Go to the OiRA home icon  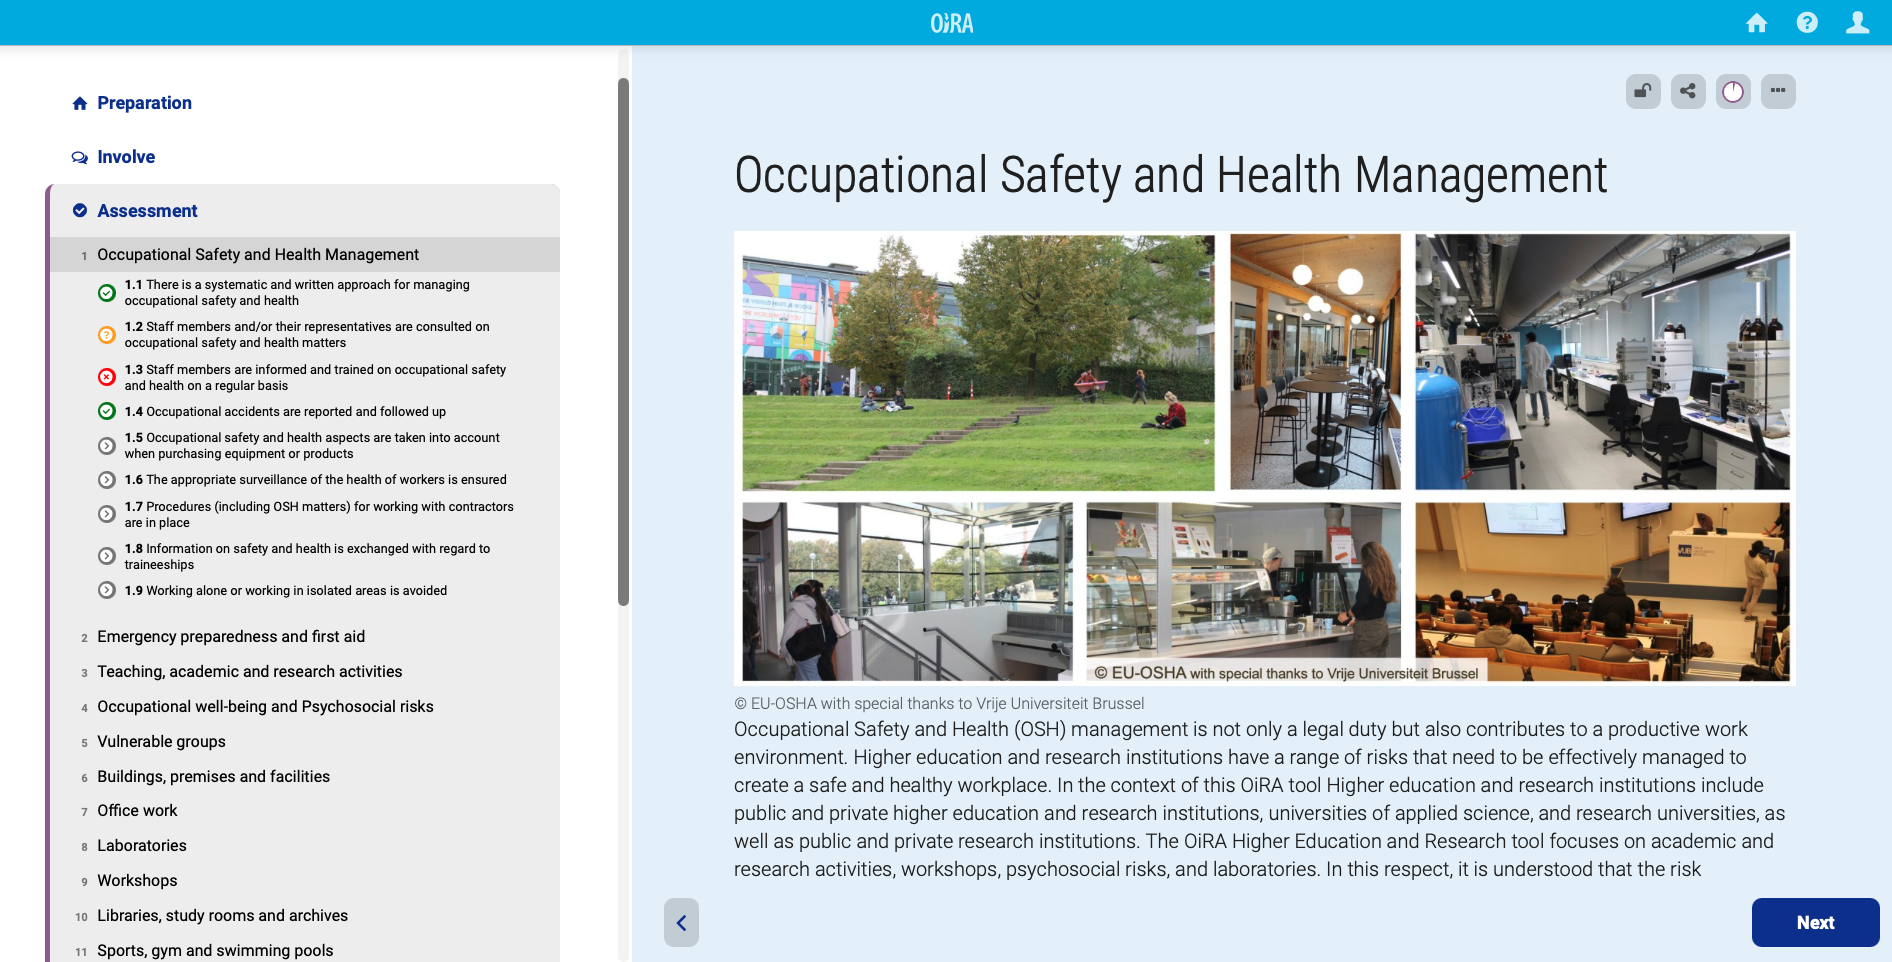(1756, 23)
